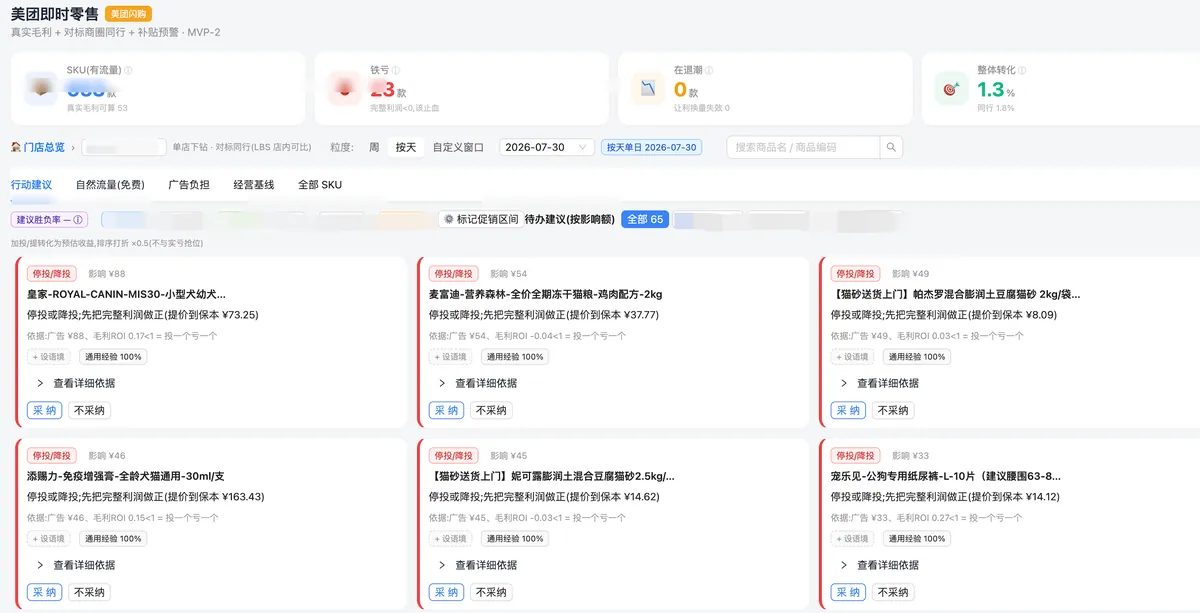
Task: Click title 宠乐见-公狗专用纸尿裤-L-10片
Action: 946,477
